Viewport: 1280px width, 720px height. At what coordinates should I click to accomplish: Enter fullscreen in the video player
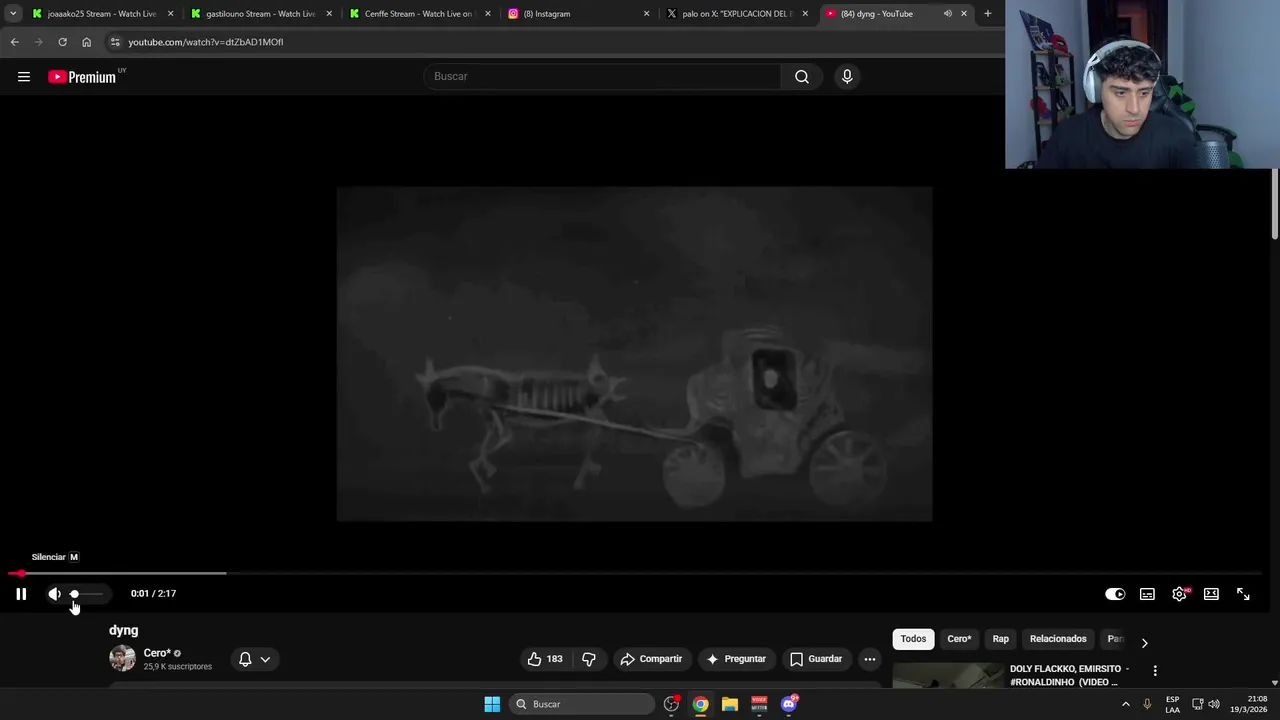(1243, 594)
